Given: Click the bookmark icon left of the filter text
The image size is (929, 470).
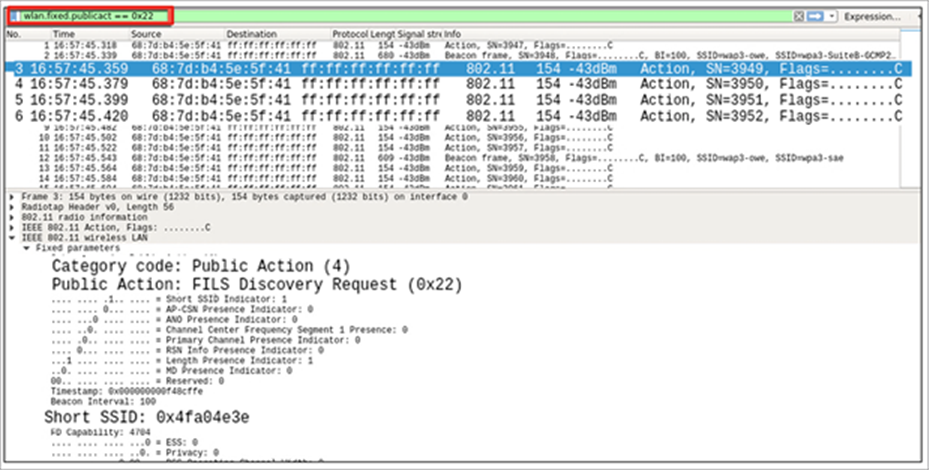Looking at the screenshot, I should coord(15,16).
